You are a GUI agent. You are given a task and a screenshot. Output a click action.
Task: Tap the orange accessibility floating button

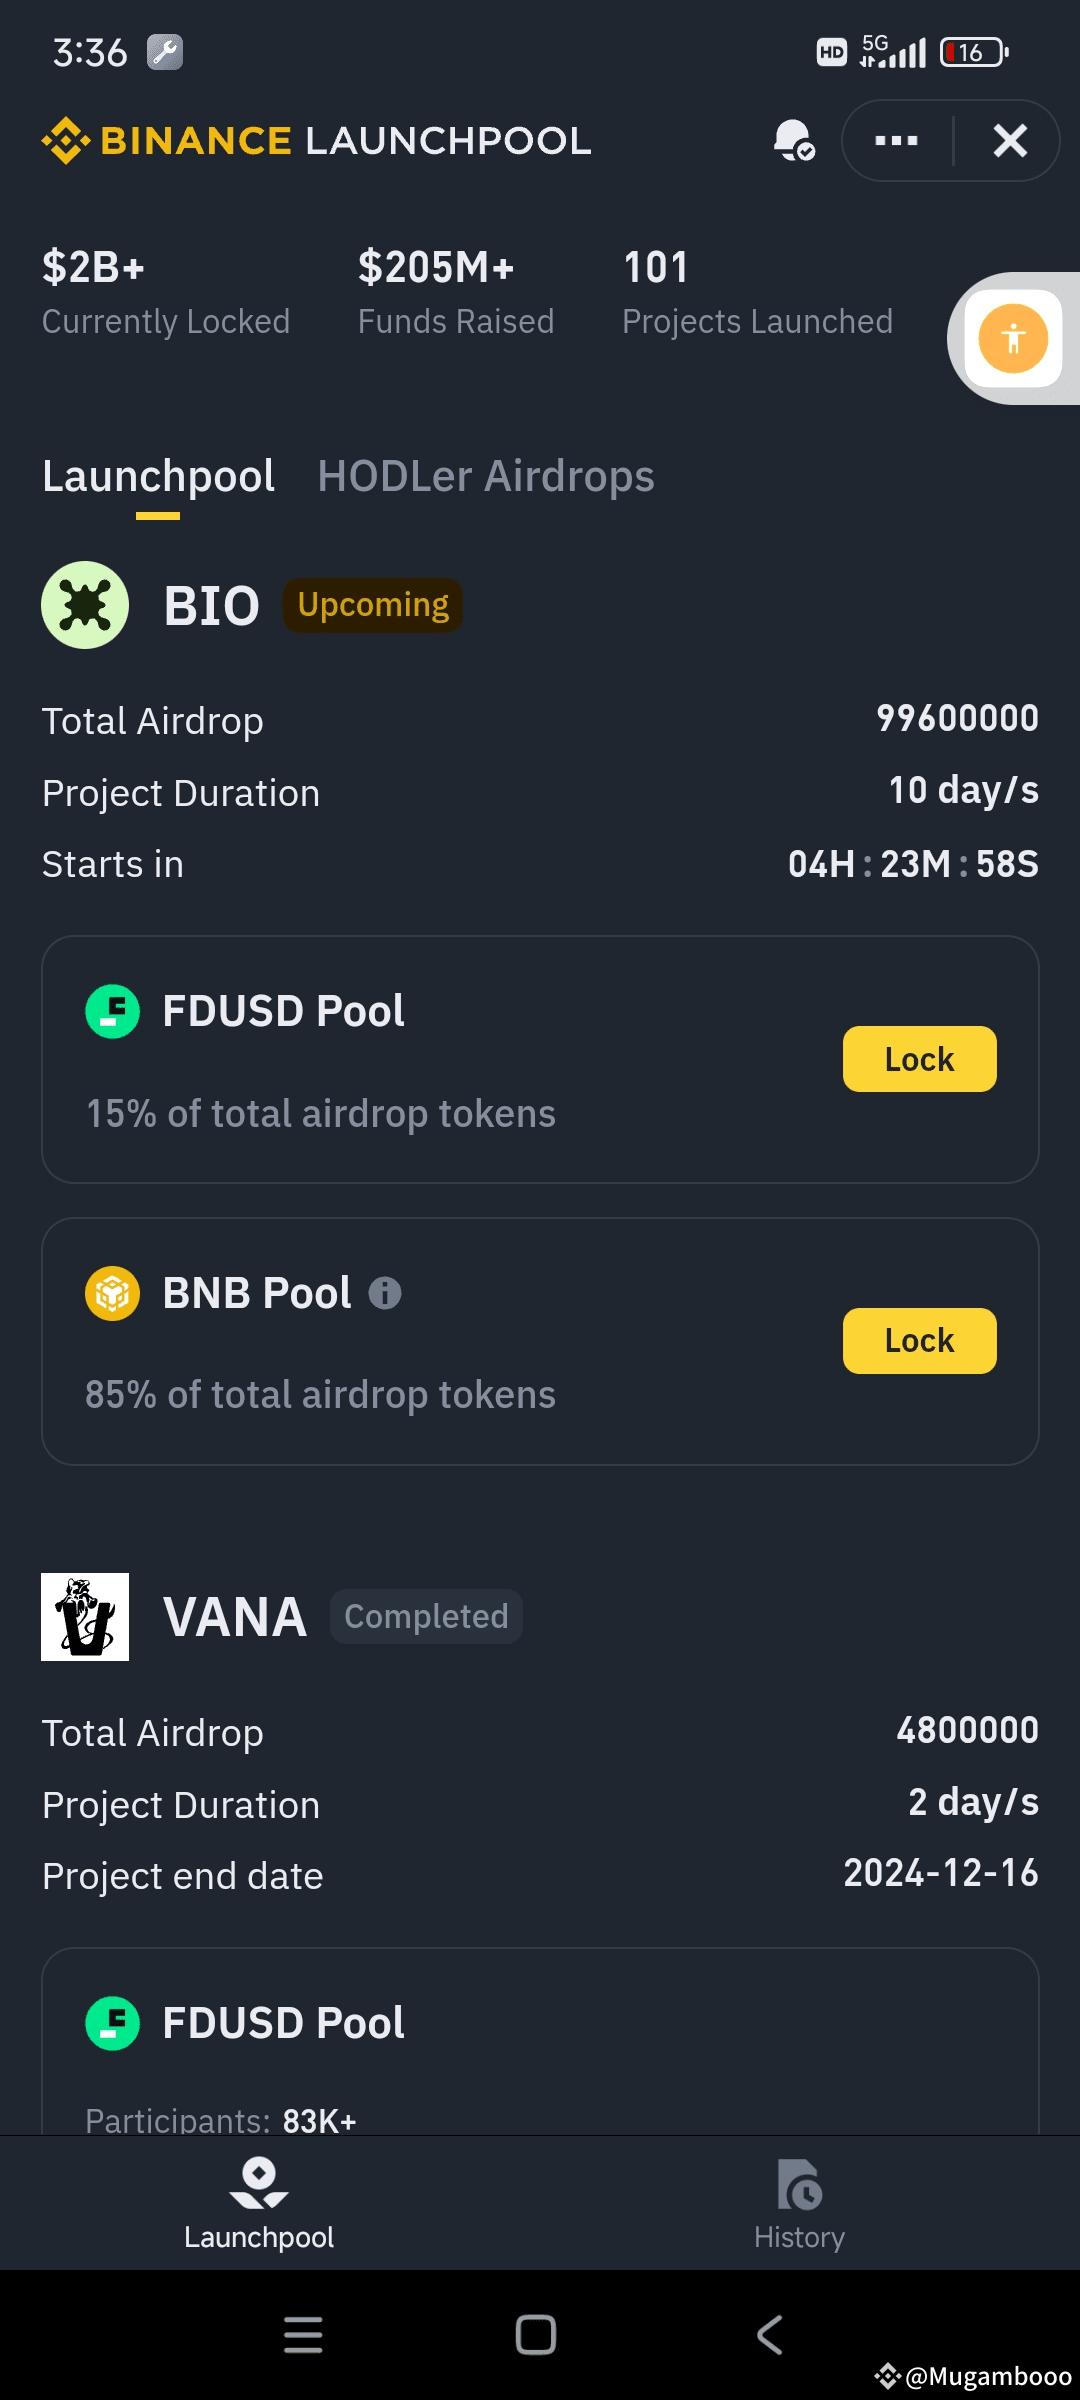1013,338
